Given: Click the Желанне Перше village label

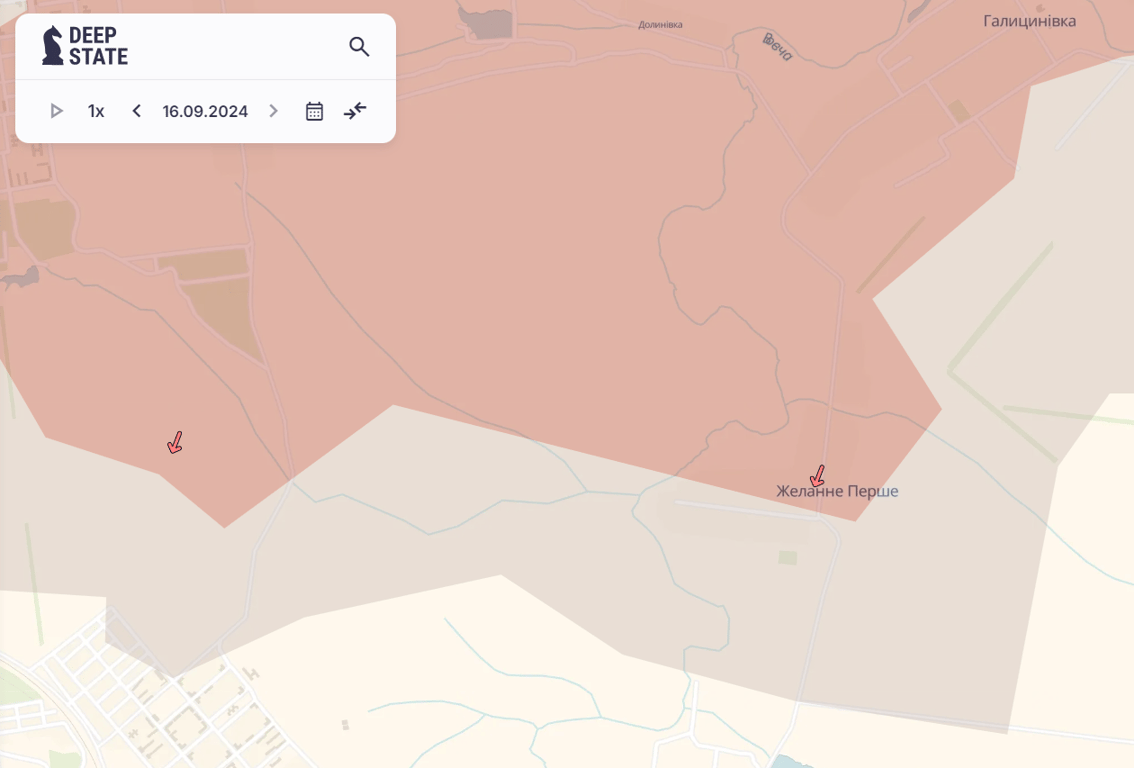Looking at the screenshot, I should [837, 492].
